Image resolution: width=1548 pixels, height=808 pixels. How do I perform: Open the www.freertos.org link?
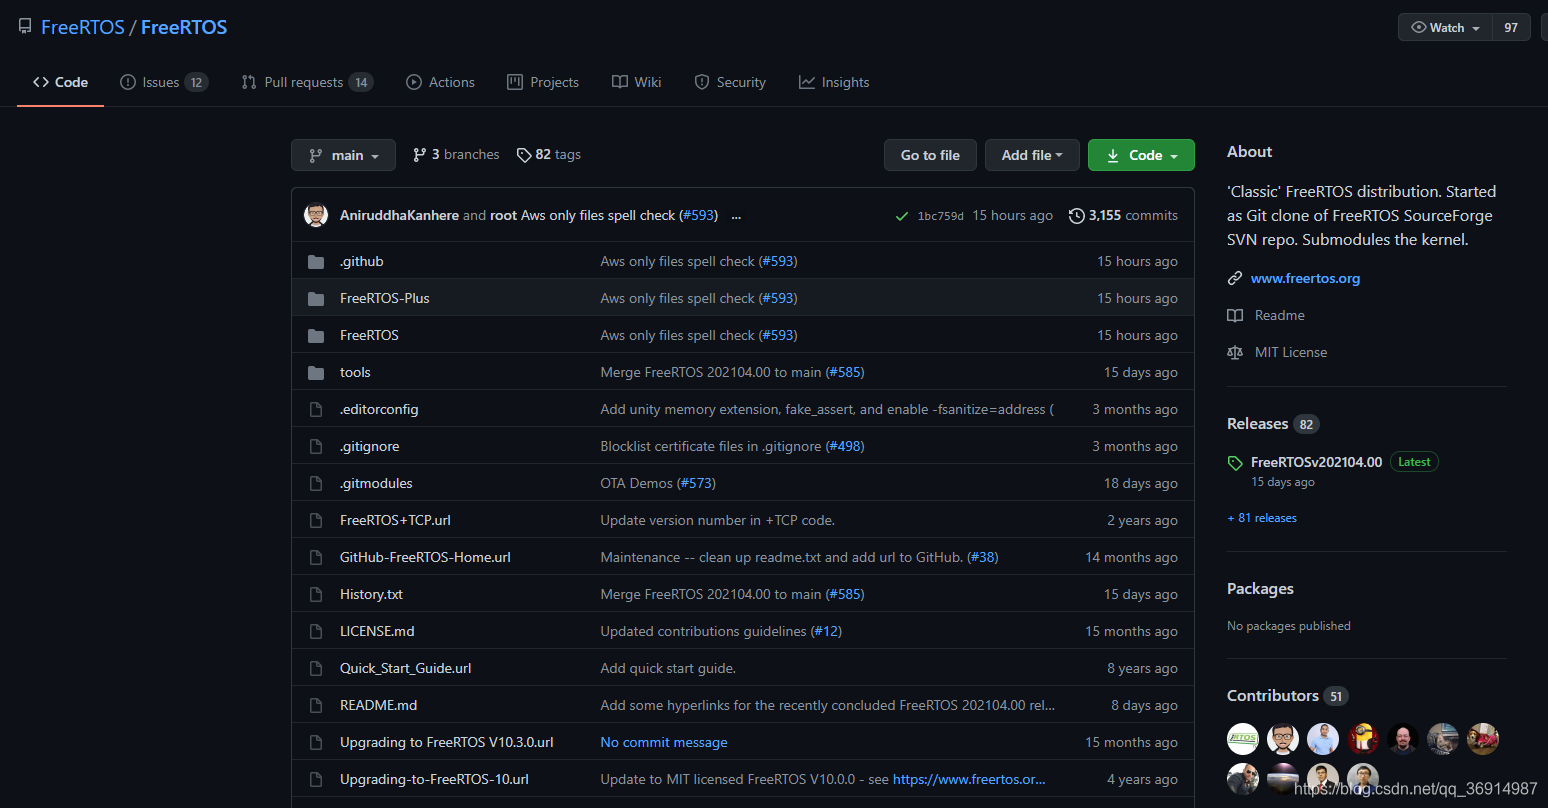(1305, 279)
